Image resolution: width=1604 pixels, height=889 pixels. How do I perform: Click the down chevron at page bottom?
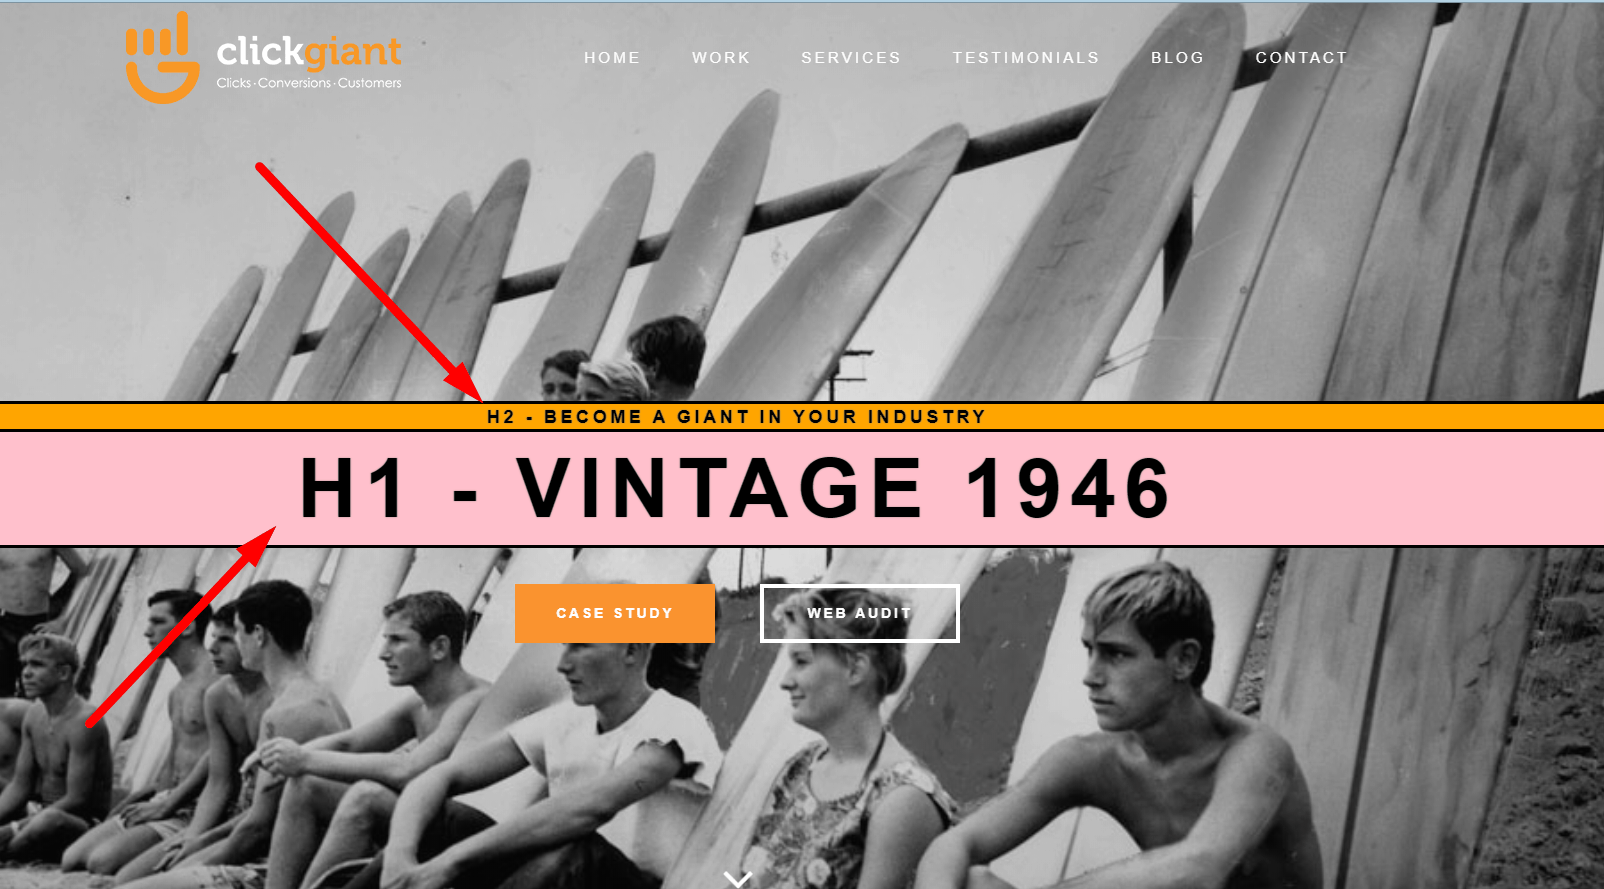click(738, 879)
